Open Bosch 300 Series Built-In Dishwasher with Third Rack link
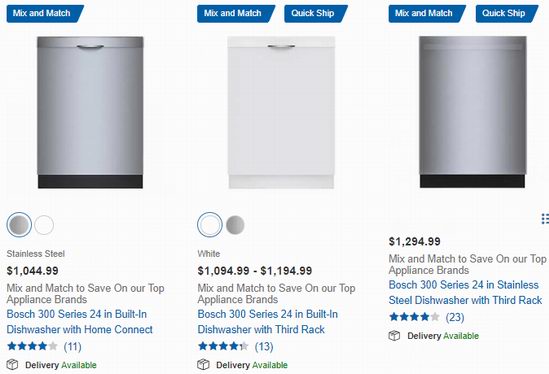 coord(267,321)
